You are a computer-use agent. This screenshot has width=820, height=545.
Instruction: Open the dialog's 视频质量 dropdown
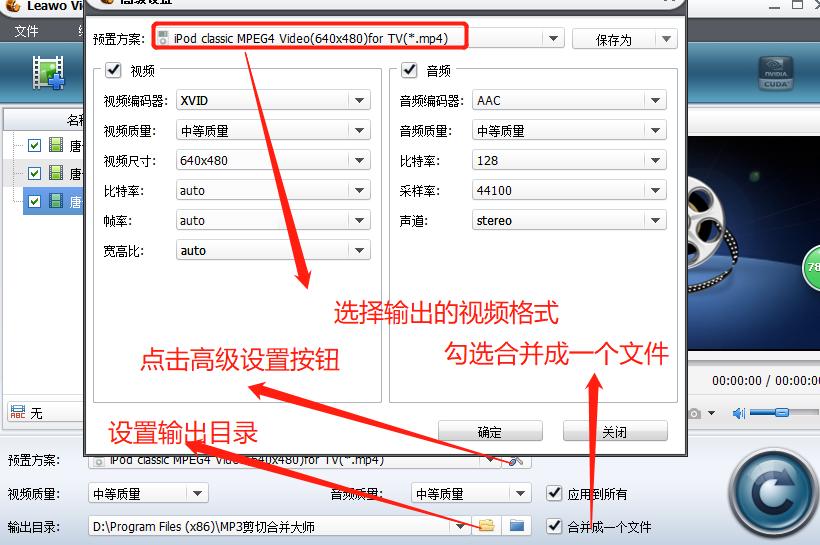pos(359,130)
